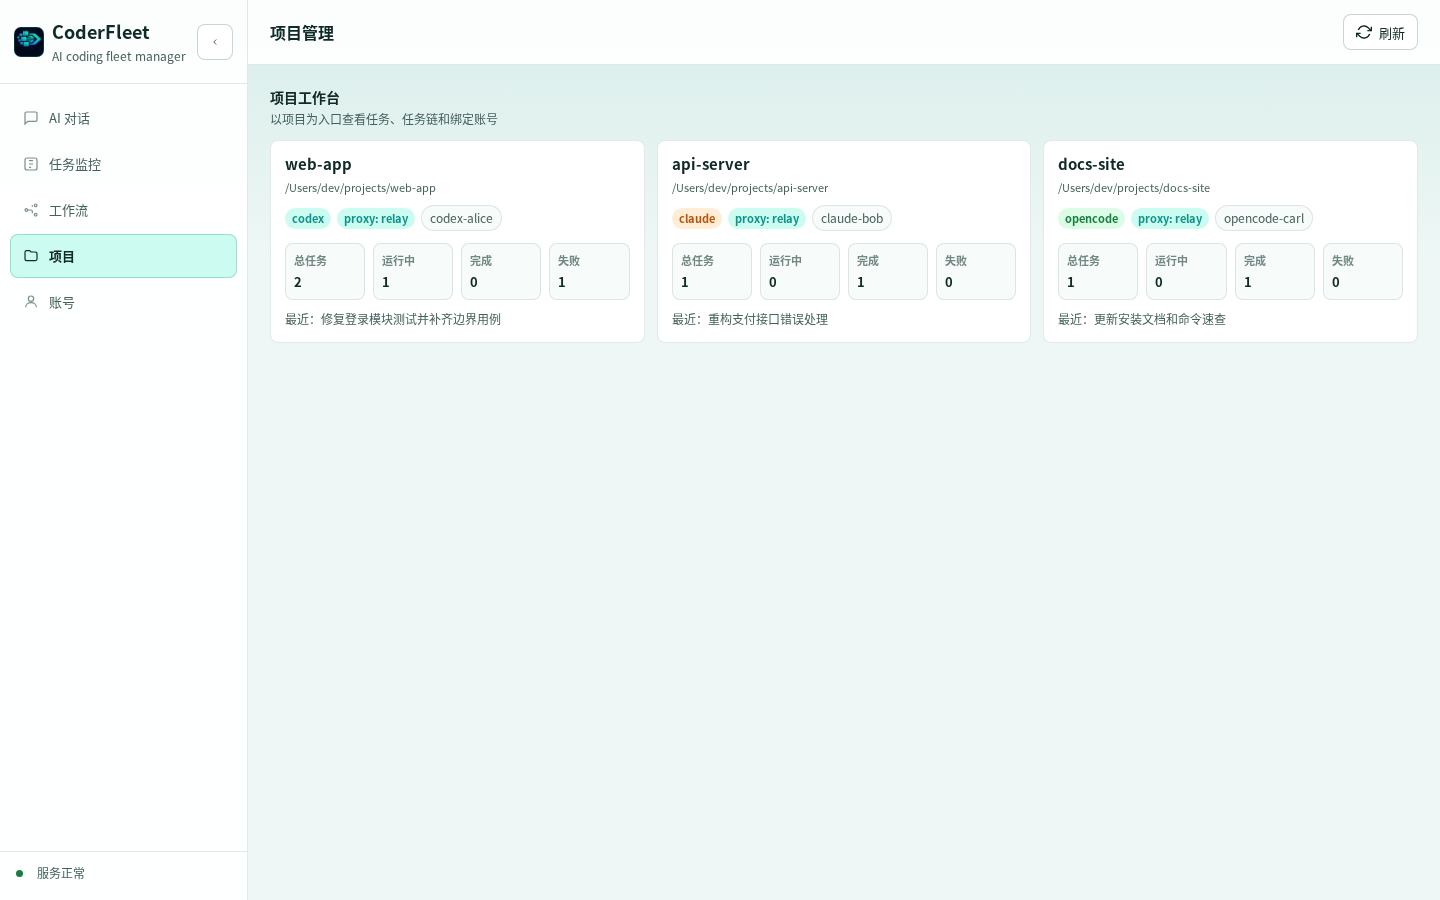Click 总任务 stat box on web-app card
The height and width of the screenshot is (900, 1440).
coord(325,271)
